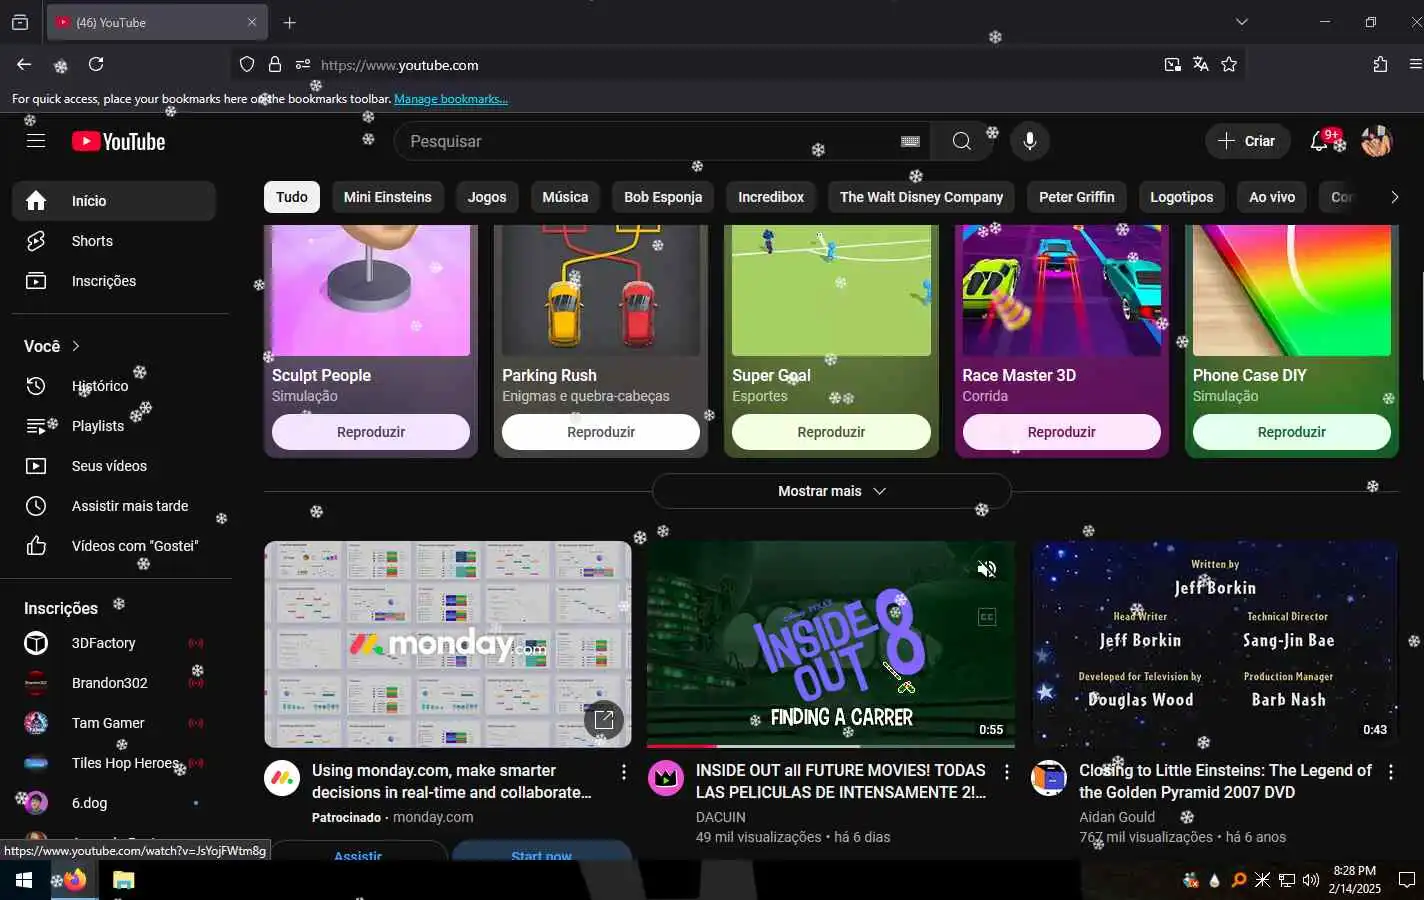The image size is (1424, 900).
Task: Open options menu for Little Einsteins video
Action: click(1390, 772)
